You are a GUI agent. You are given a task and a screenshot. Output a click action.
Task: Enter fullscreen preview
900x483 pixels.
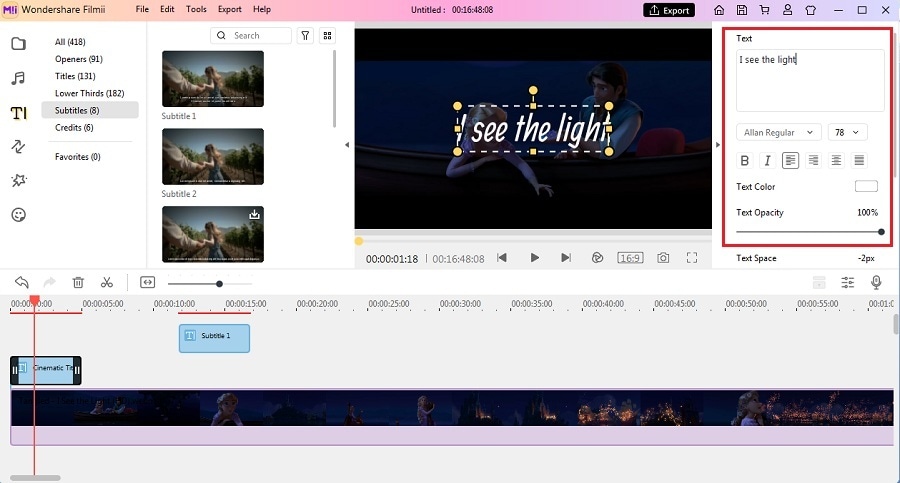[x=692, y=258]
